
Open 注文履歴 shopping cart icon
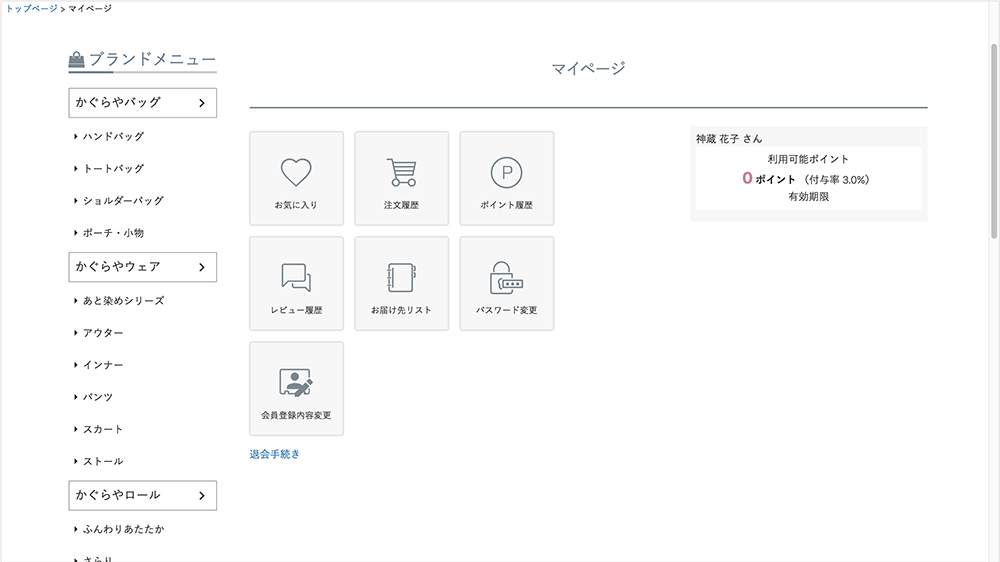401,174
